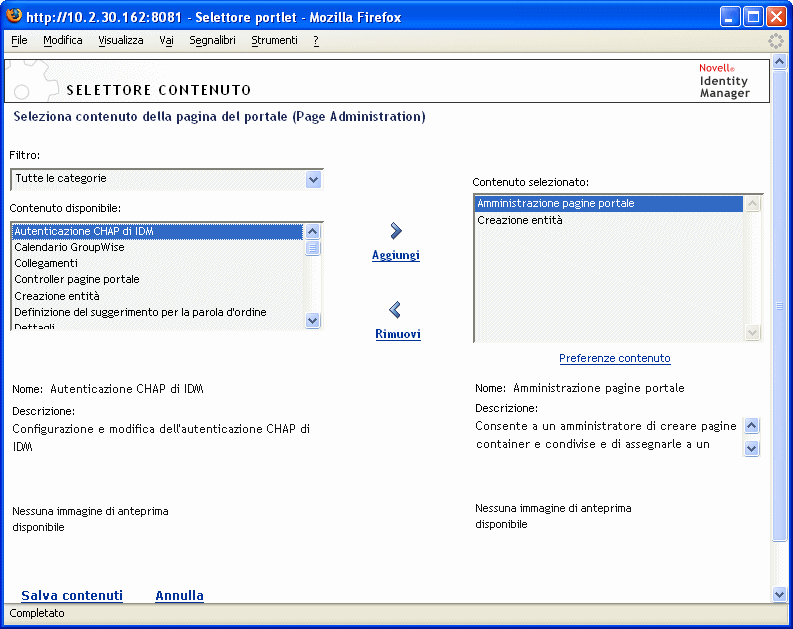The image size is (793, 629).
Task: Open the ? help menu
Action: [x=316, y=40]
